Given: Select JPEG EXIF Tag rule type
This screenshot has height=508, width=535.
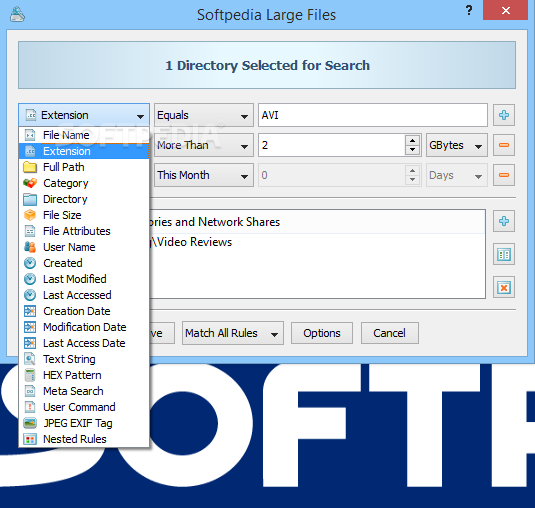Looking at the screenshot, I should (84, 423).
